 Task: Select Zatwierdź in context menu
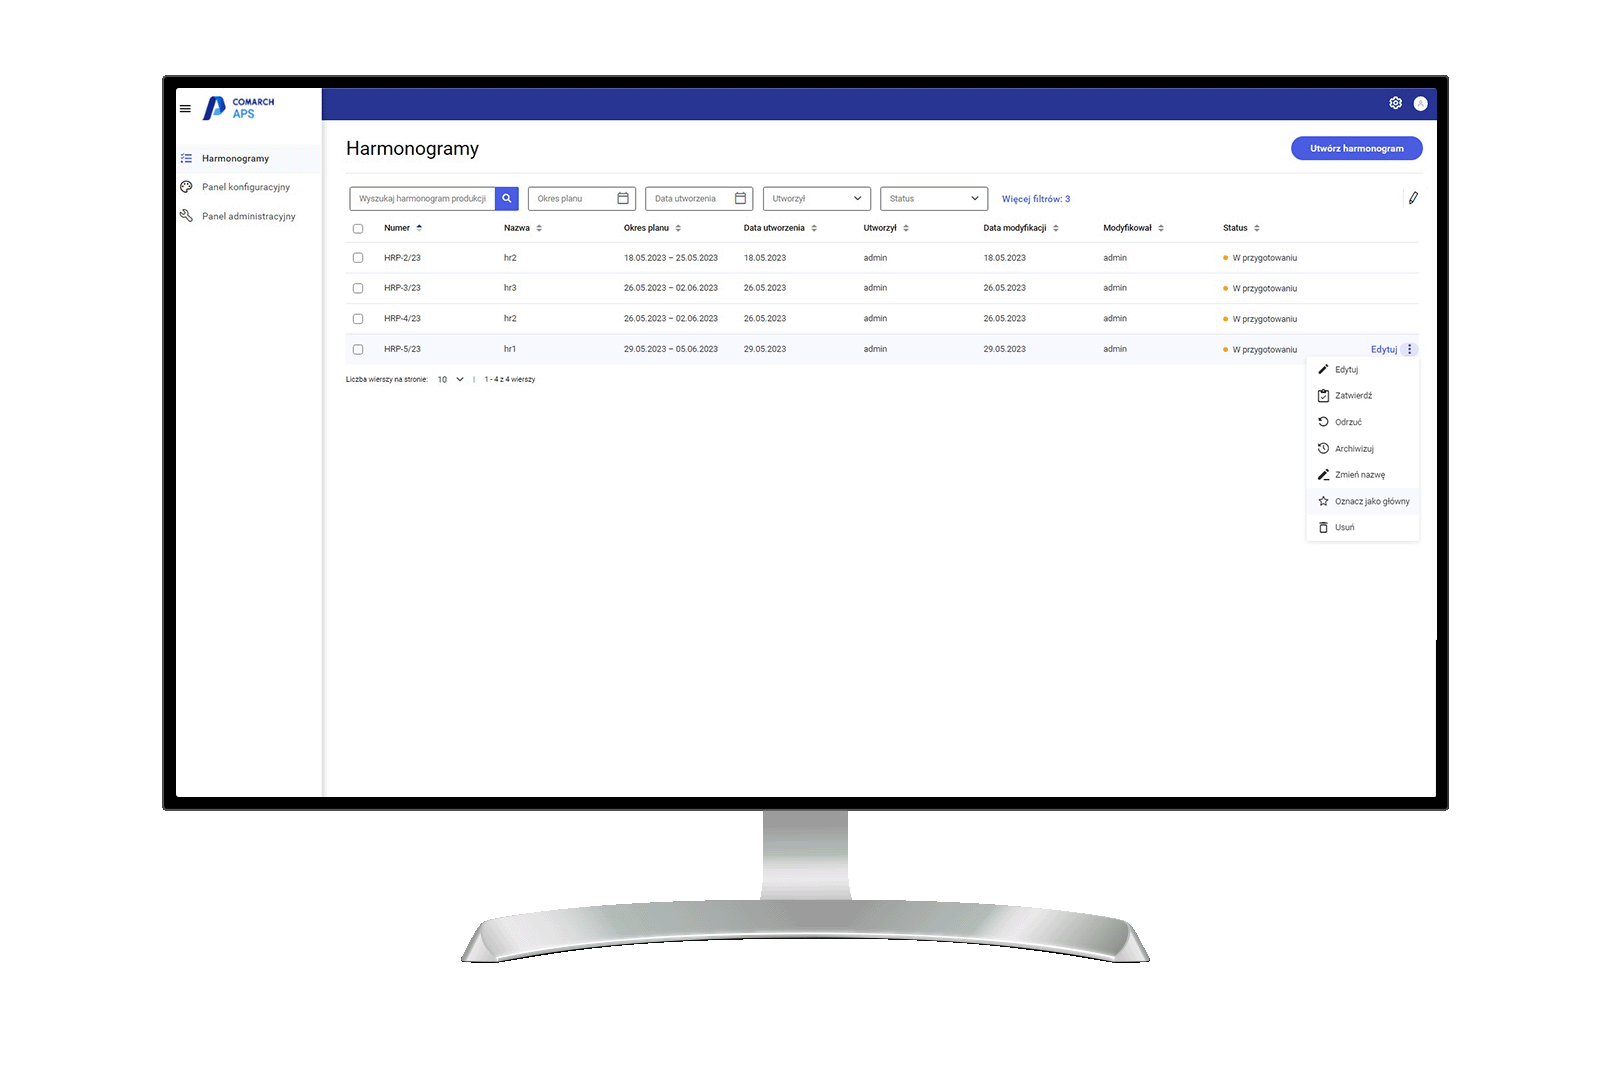coord(1362,395)
